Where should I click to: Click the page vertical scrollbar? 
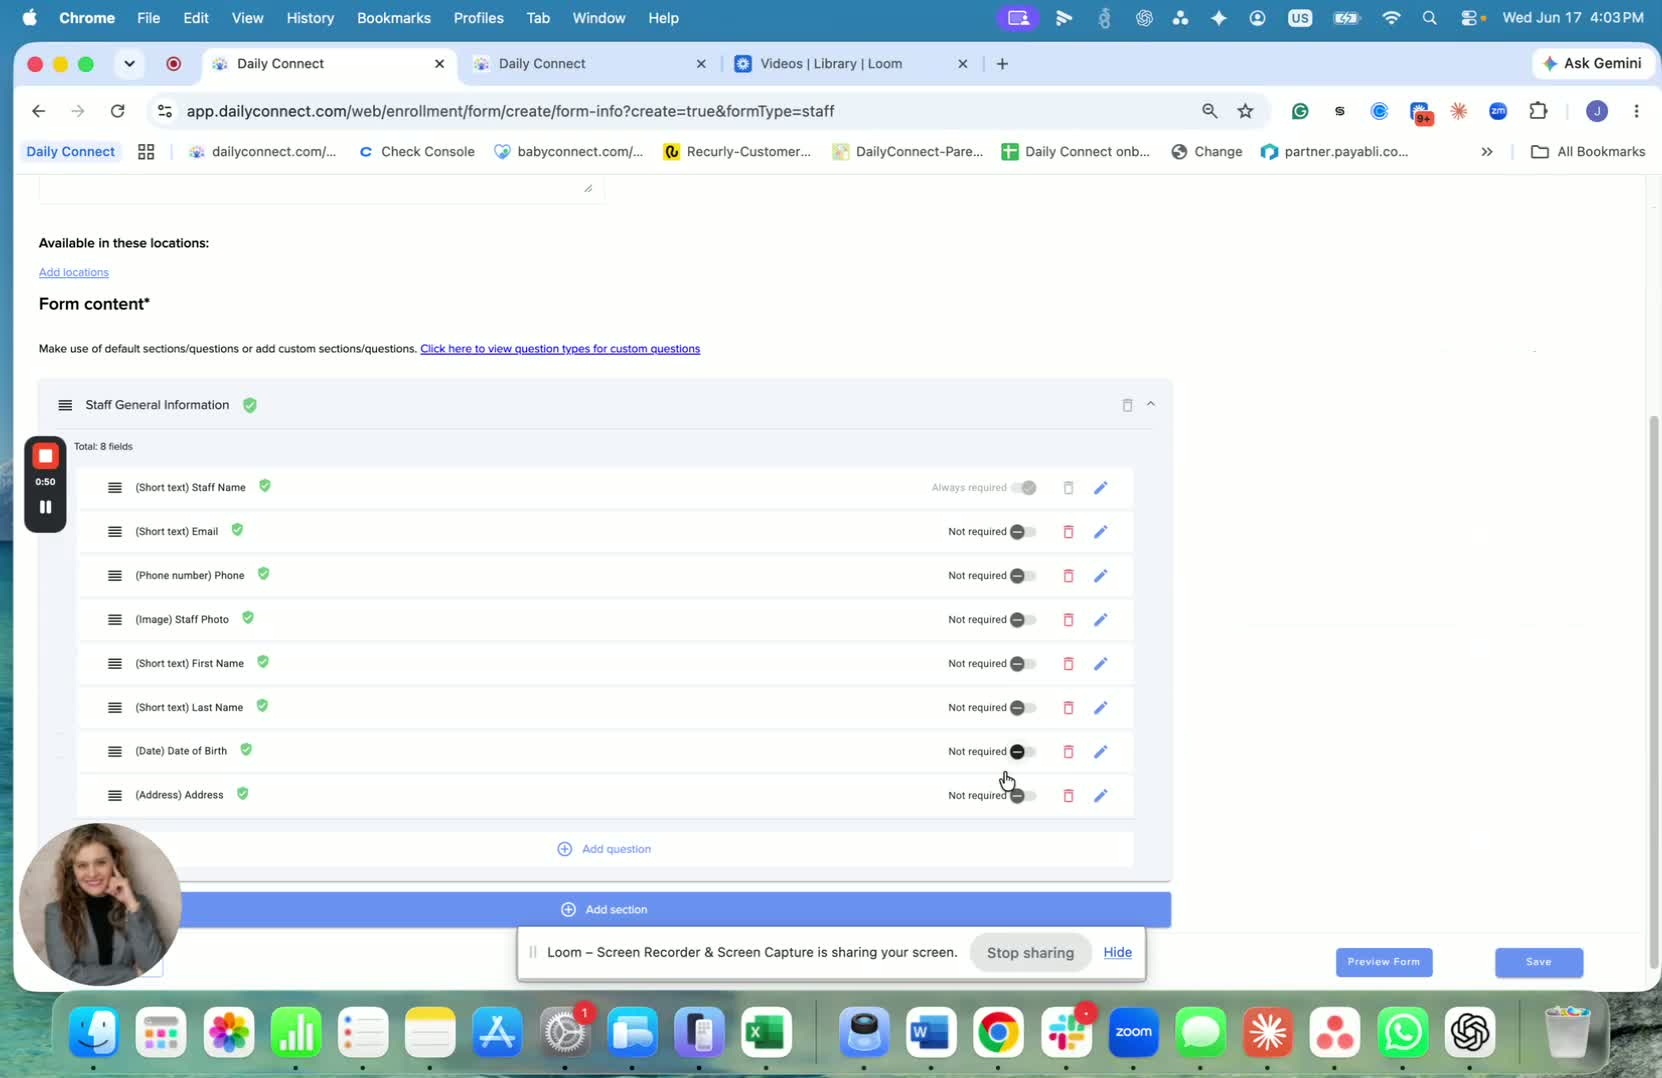(1652, 690)
